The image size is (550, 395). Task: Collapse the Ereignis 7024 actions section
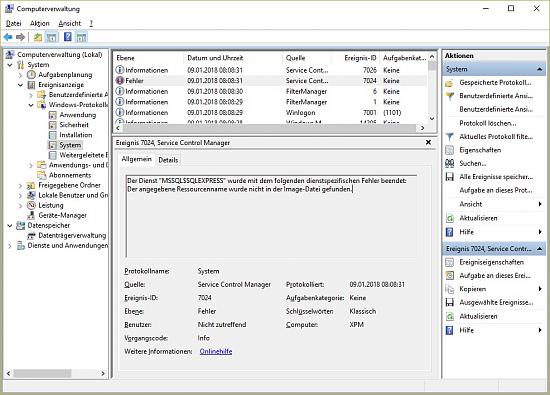pos(539,249)
